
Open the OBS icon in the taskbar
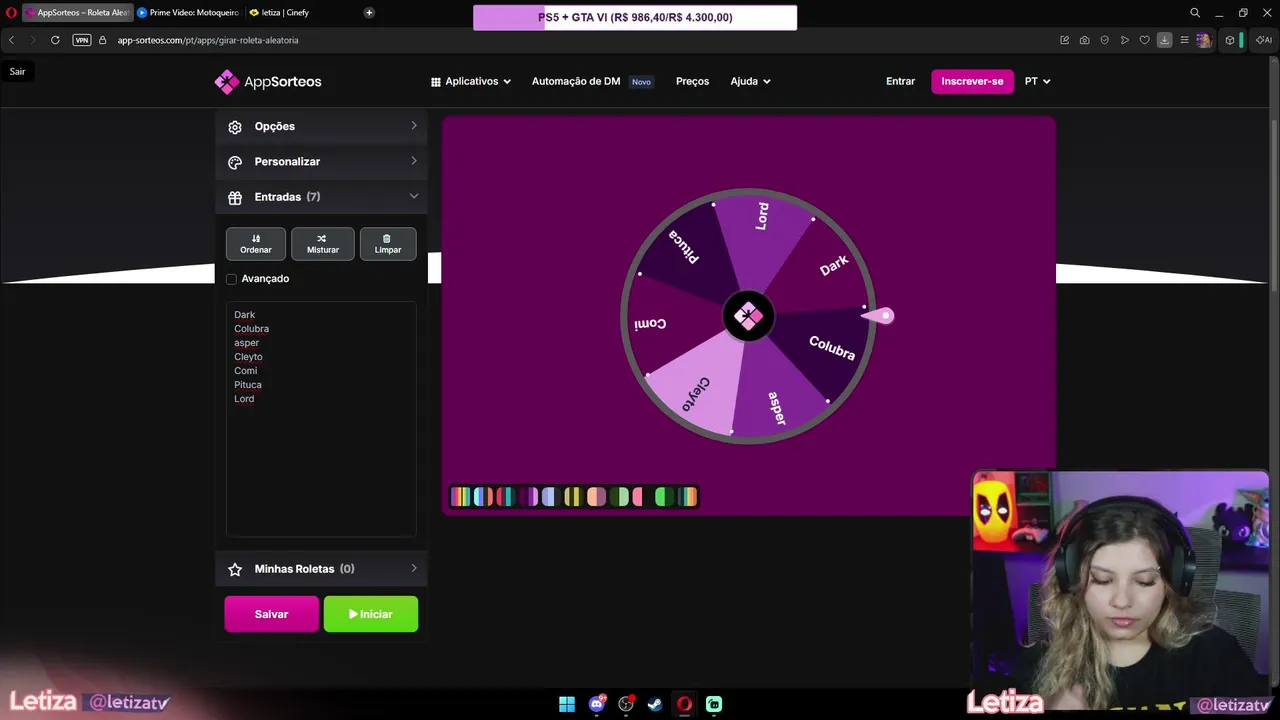click(626, 704)
